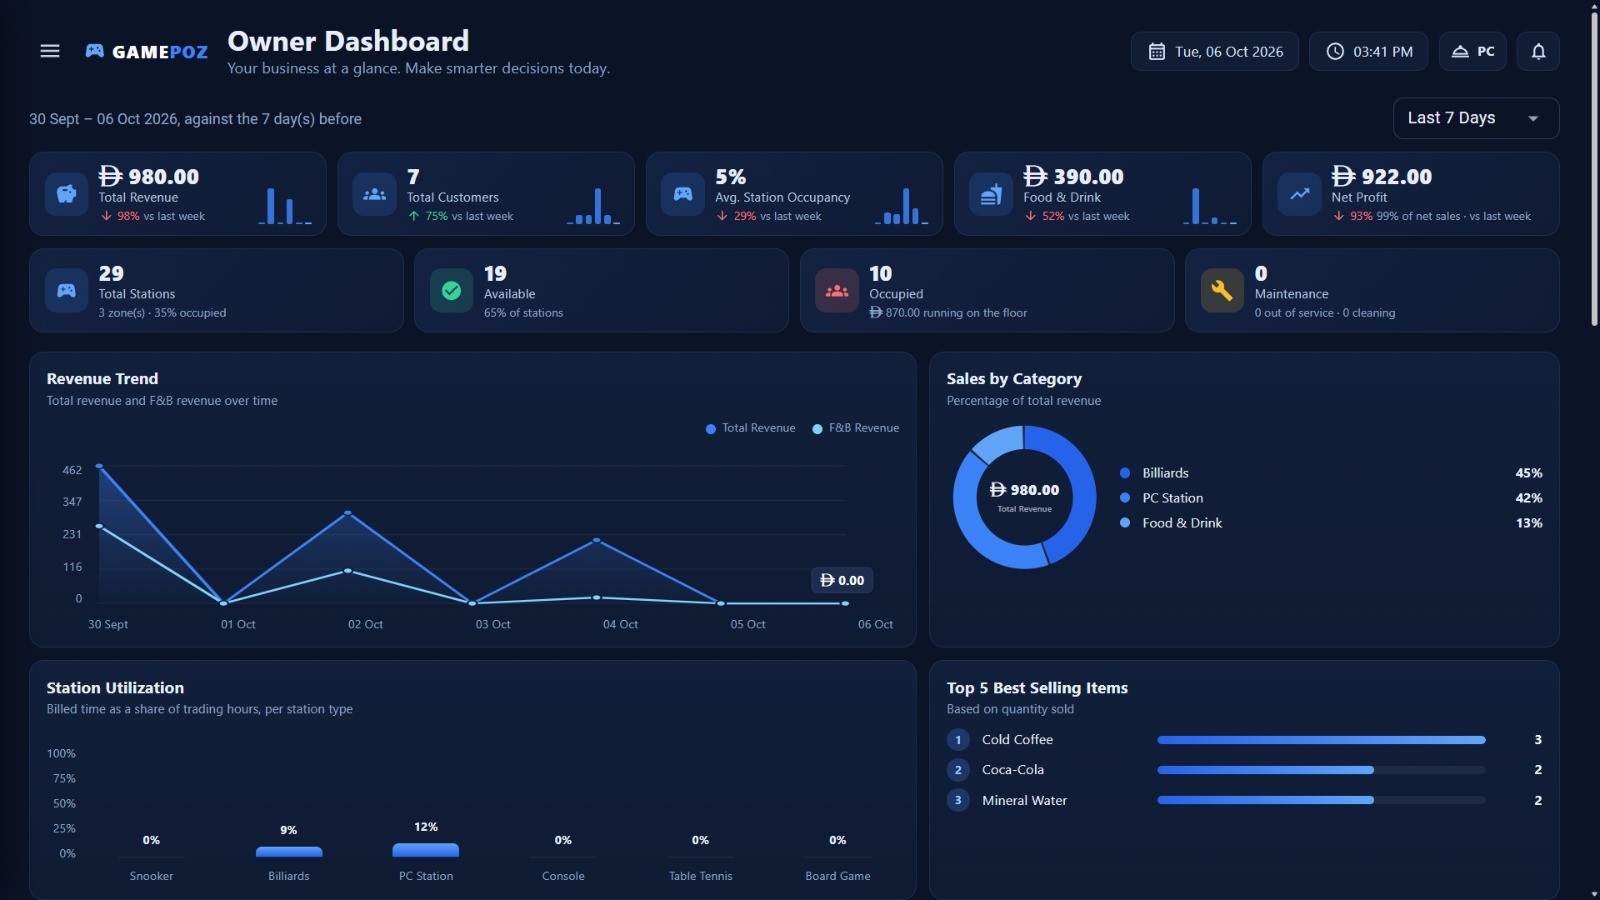The image size is (1600, 900).
Task: Click the ₿ 870.00 running on the floor text
Action: (x=948, y=313)
